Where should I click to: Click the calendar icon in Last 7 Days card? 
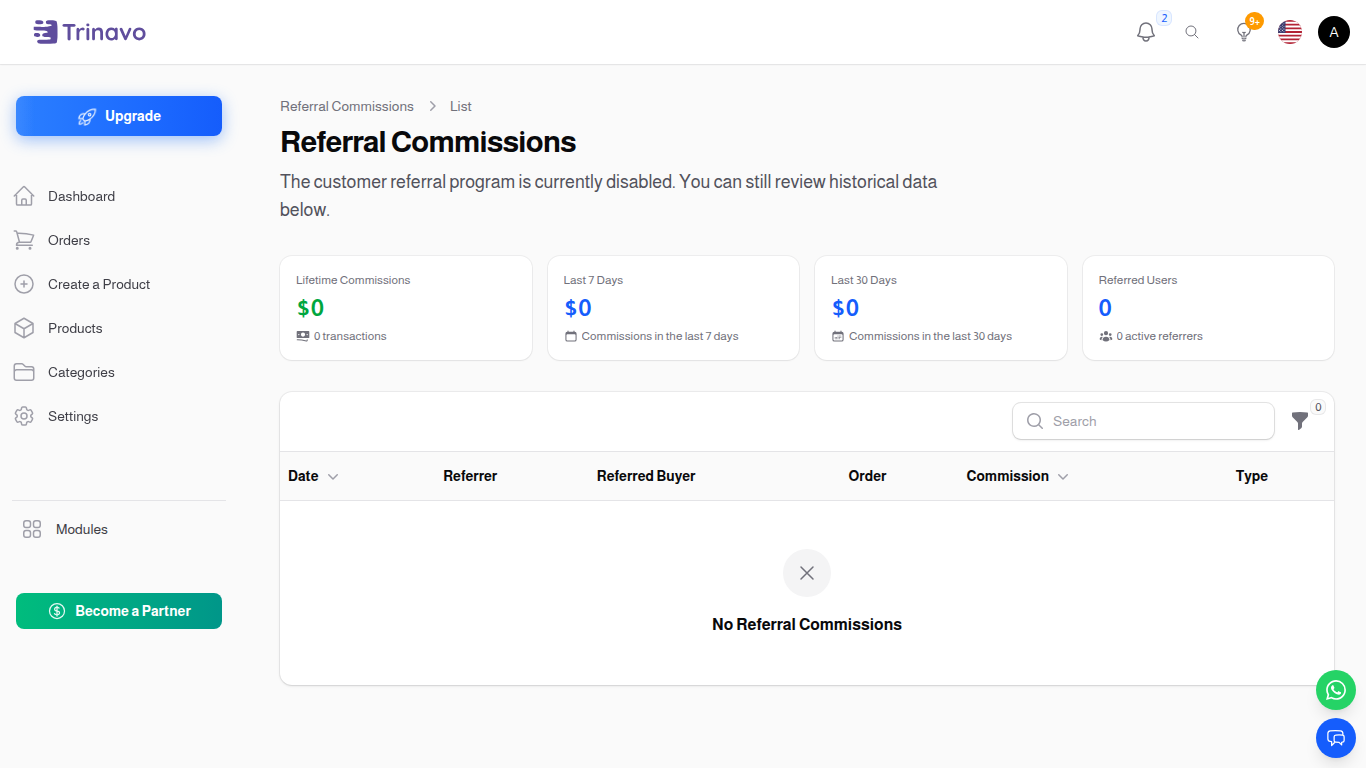click(571, 336)
